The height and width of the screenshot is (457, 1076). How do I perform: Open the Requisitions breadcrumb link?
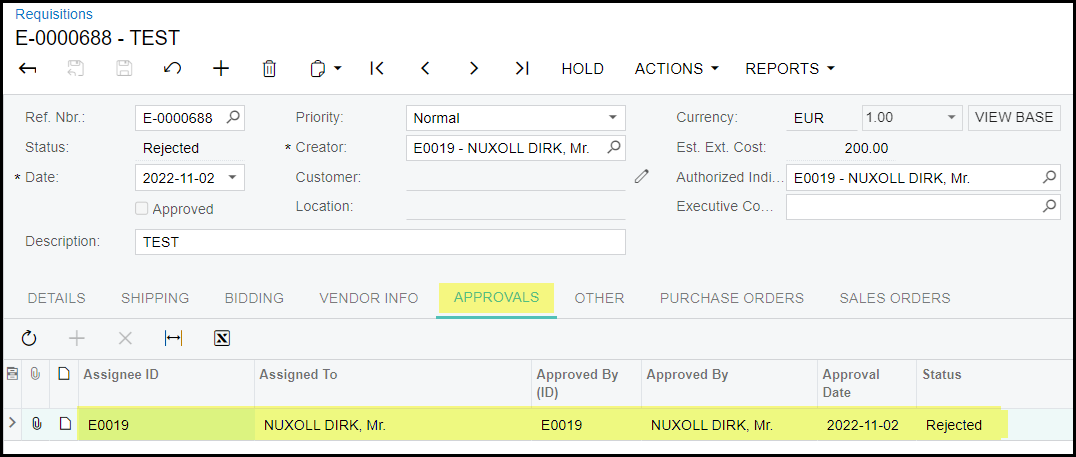point(54,14)
